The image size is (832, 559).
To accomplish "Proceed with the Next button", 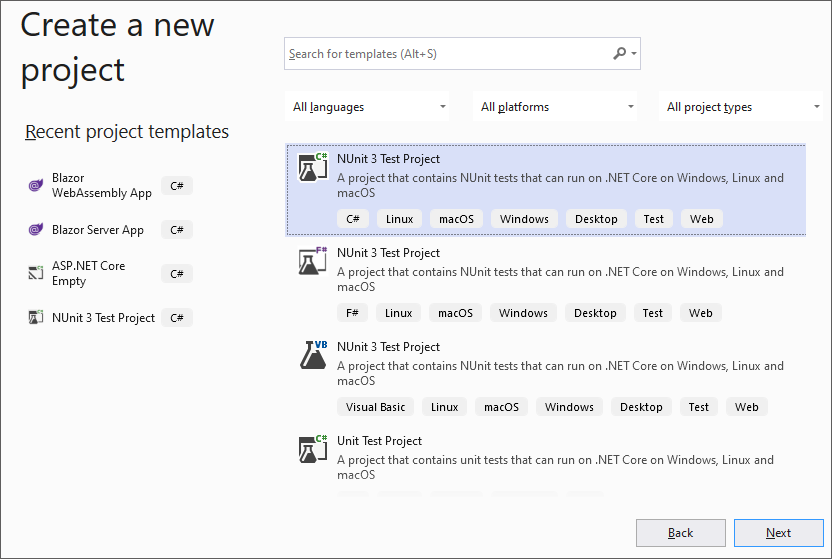I will tap(778, 532).
